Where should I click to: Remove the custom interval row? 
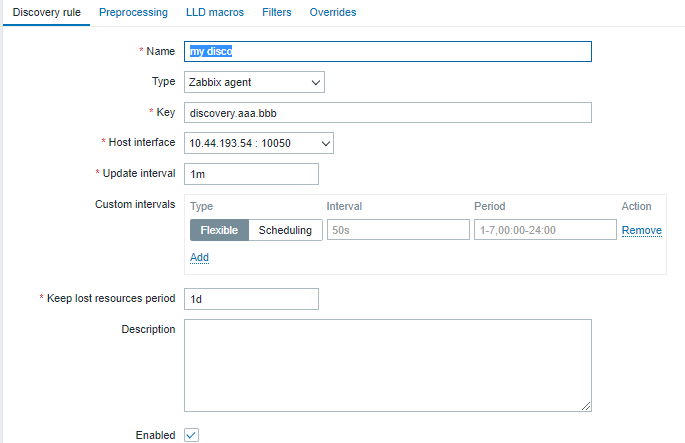click(x=642, y=230)
